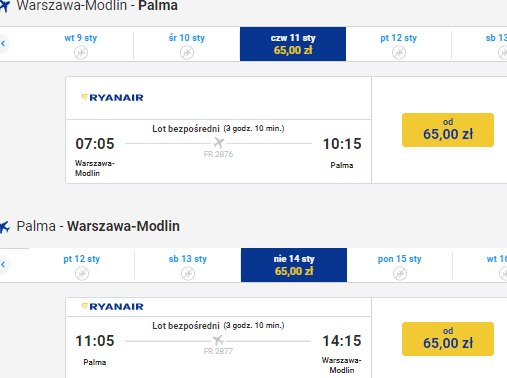Click the no-flight icon under pt 12 sty outbound
Viewport: 507px width, 378px height.
point(399,53)
